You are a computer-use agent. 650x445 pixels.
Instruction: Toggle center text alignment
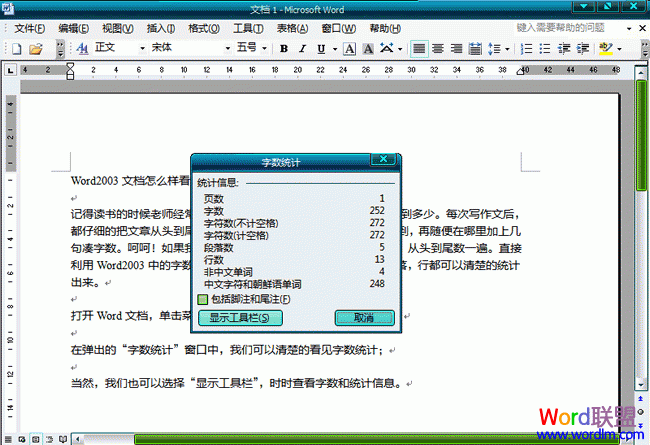(437, 48)
